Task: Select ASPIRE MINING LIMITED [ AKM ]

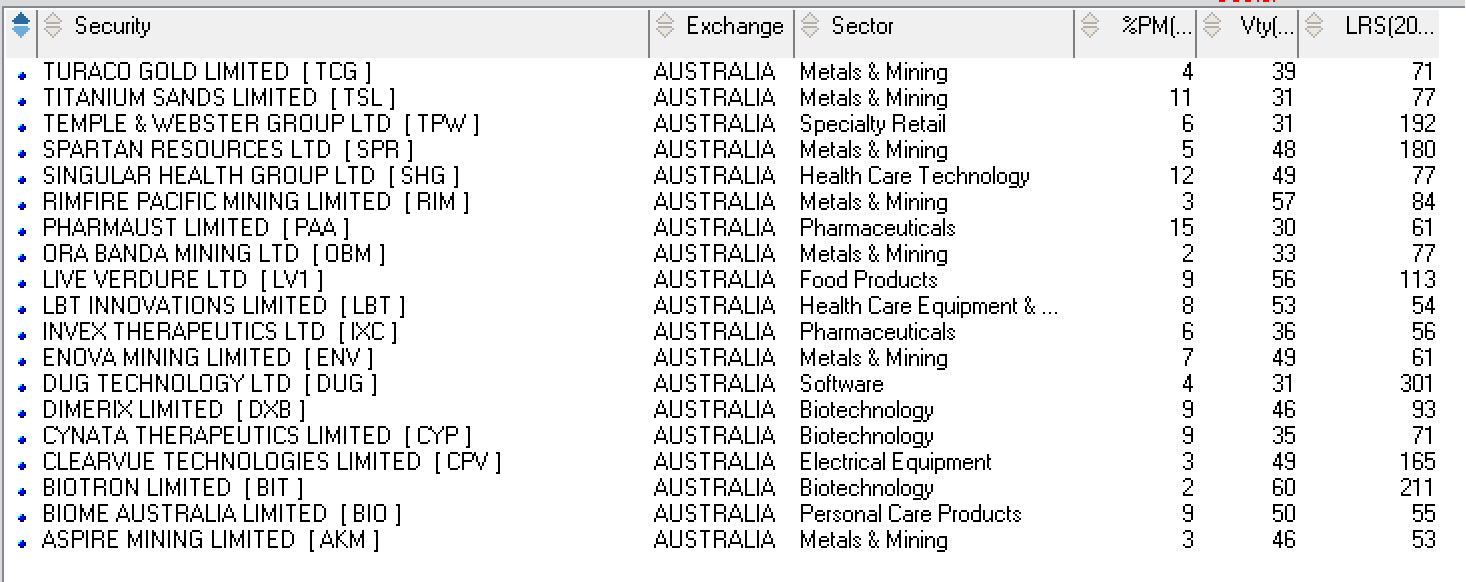Action: click(211, 540)
